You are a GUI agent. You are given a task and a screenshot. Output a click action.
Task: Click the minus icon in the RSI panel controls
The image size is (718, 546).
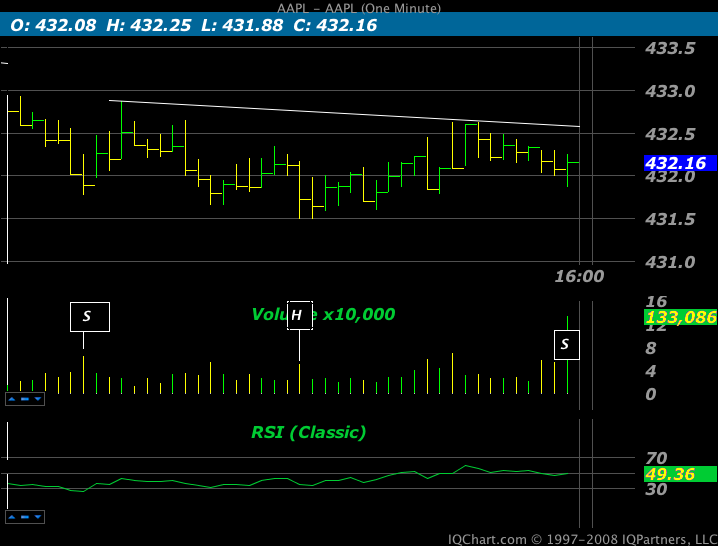pos(25,517)
